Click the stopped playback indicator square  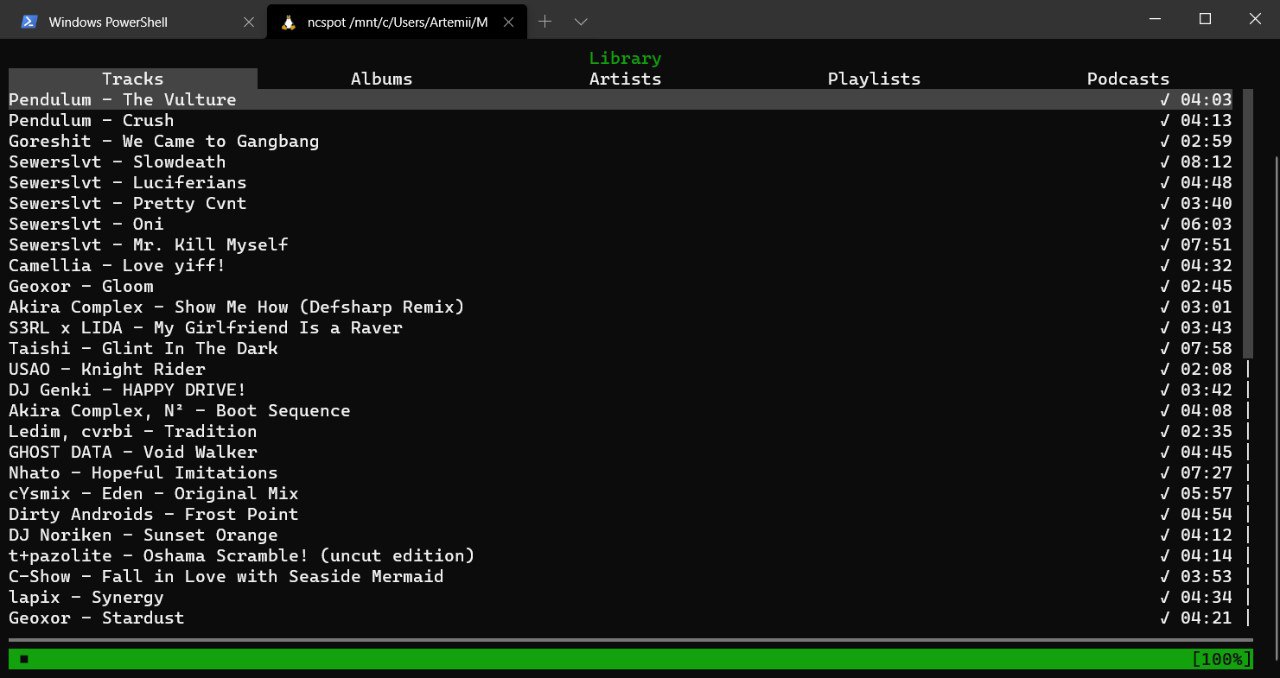click(24, 659)
